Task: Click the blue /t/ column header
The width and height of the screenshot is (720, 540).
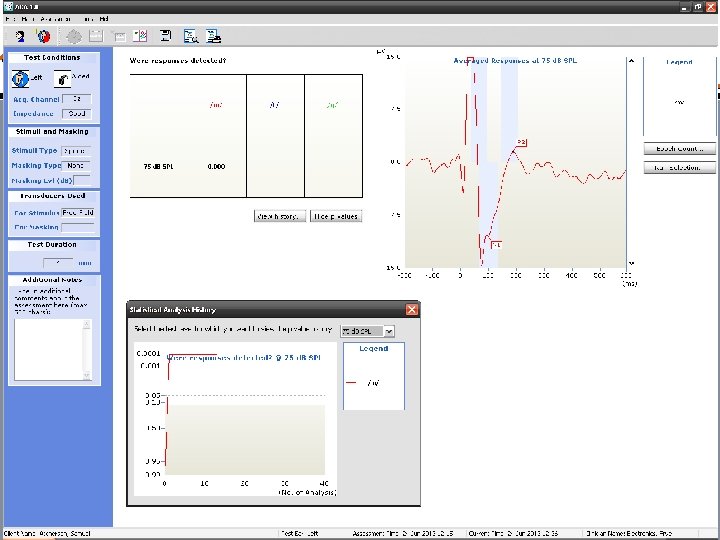Action: pyautogui.click(x=274, y=105)
